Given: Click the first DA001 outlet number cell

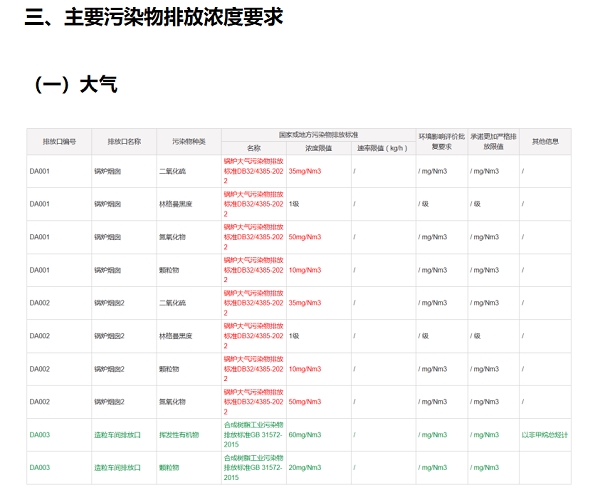Looking at the screenshot, I should click(x=40, y=171).
